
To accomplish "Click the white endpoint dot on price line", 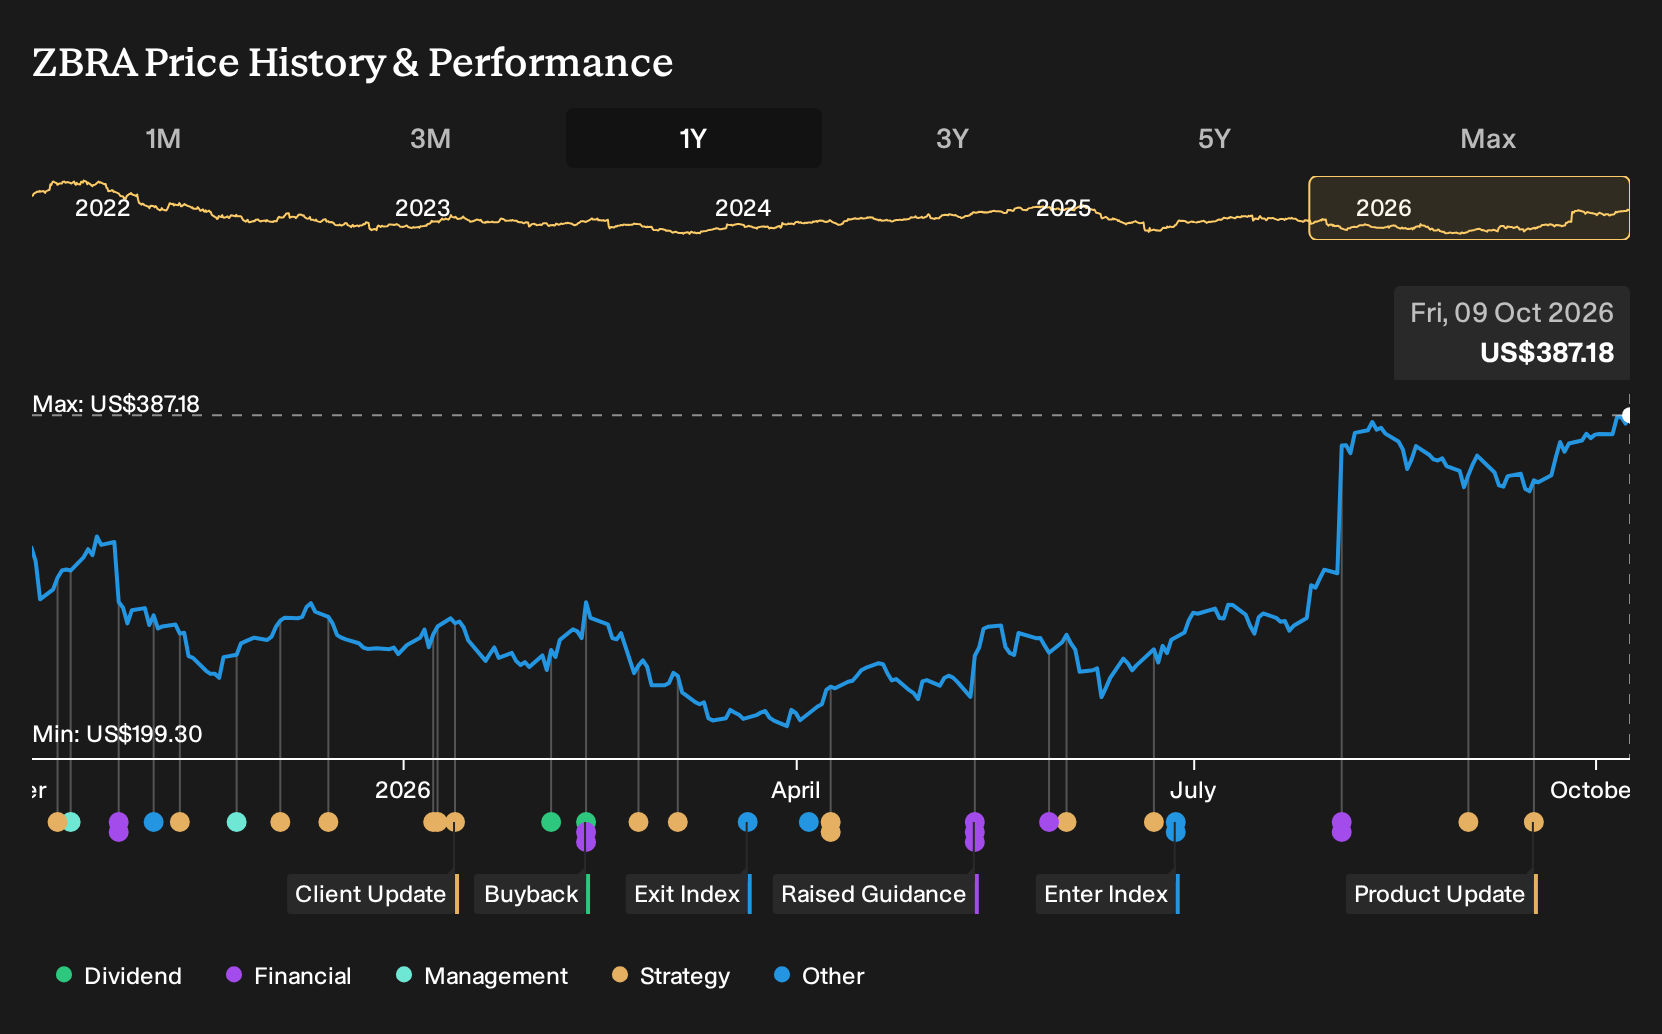I will tap(1628, 415).
